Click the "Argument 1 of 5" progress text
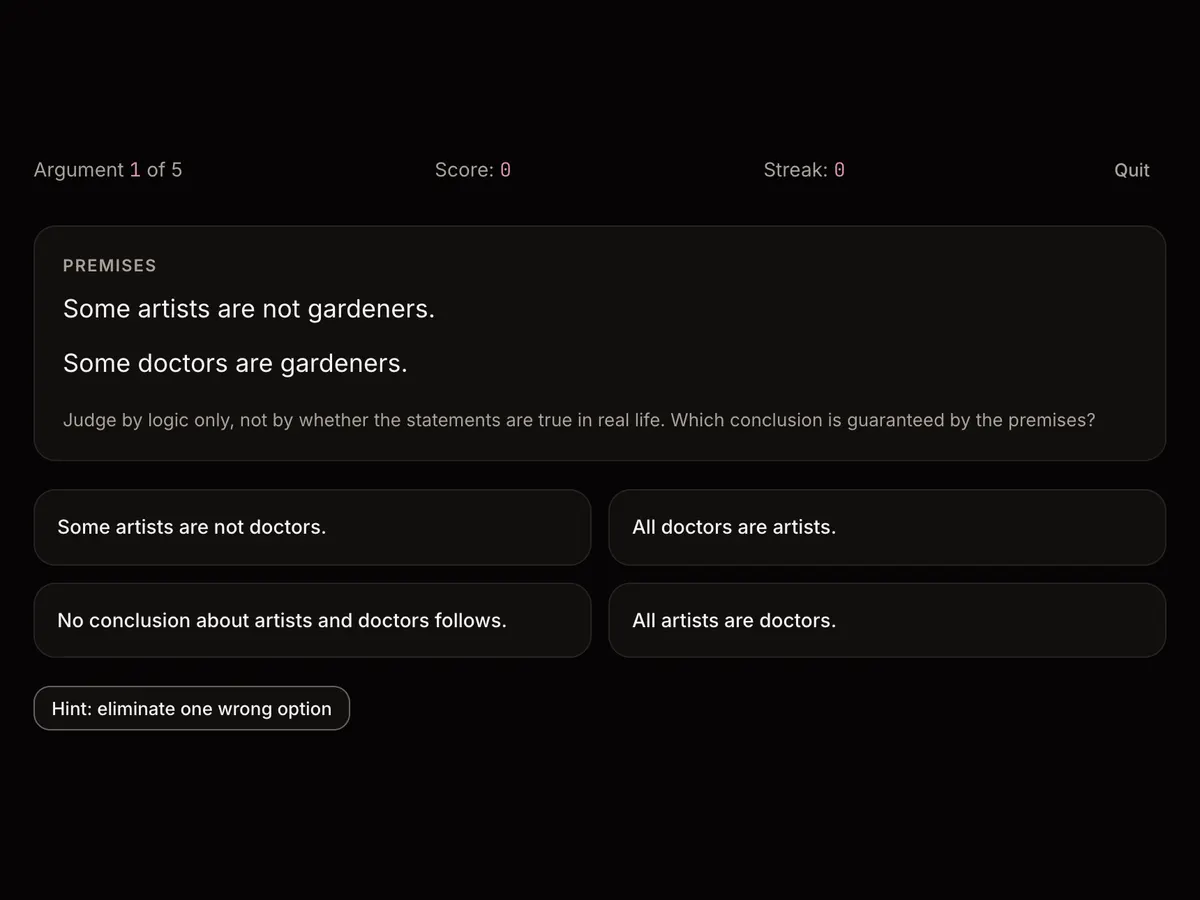Viewport: 1200px width, 900px height. (x=108, y=170)
